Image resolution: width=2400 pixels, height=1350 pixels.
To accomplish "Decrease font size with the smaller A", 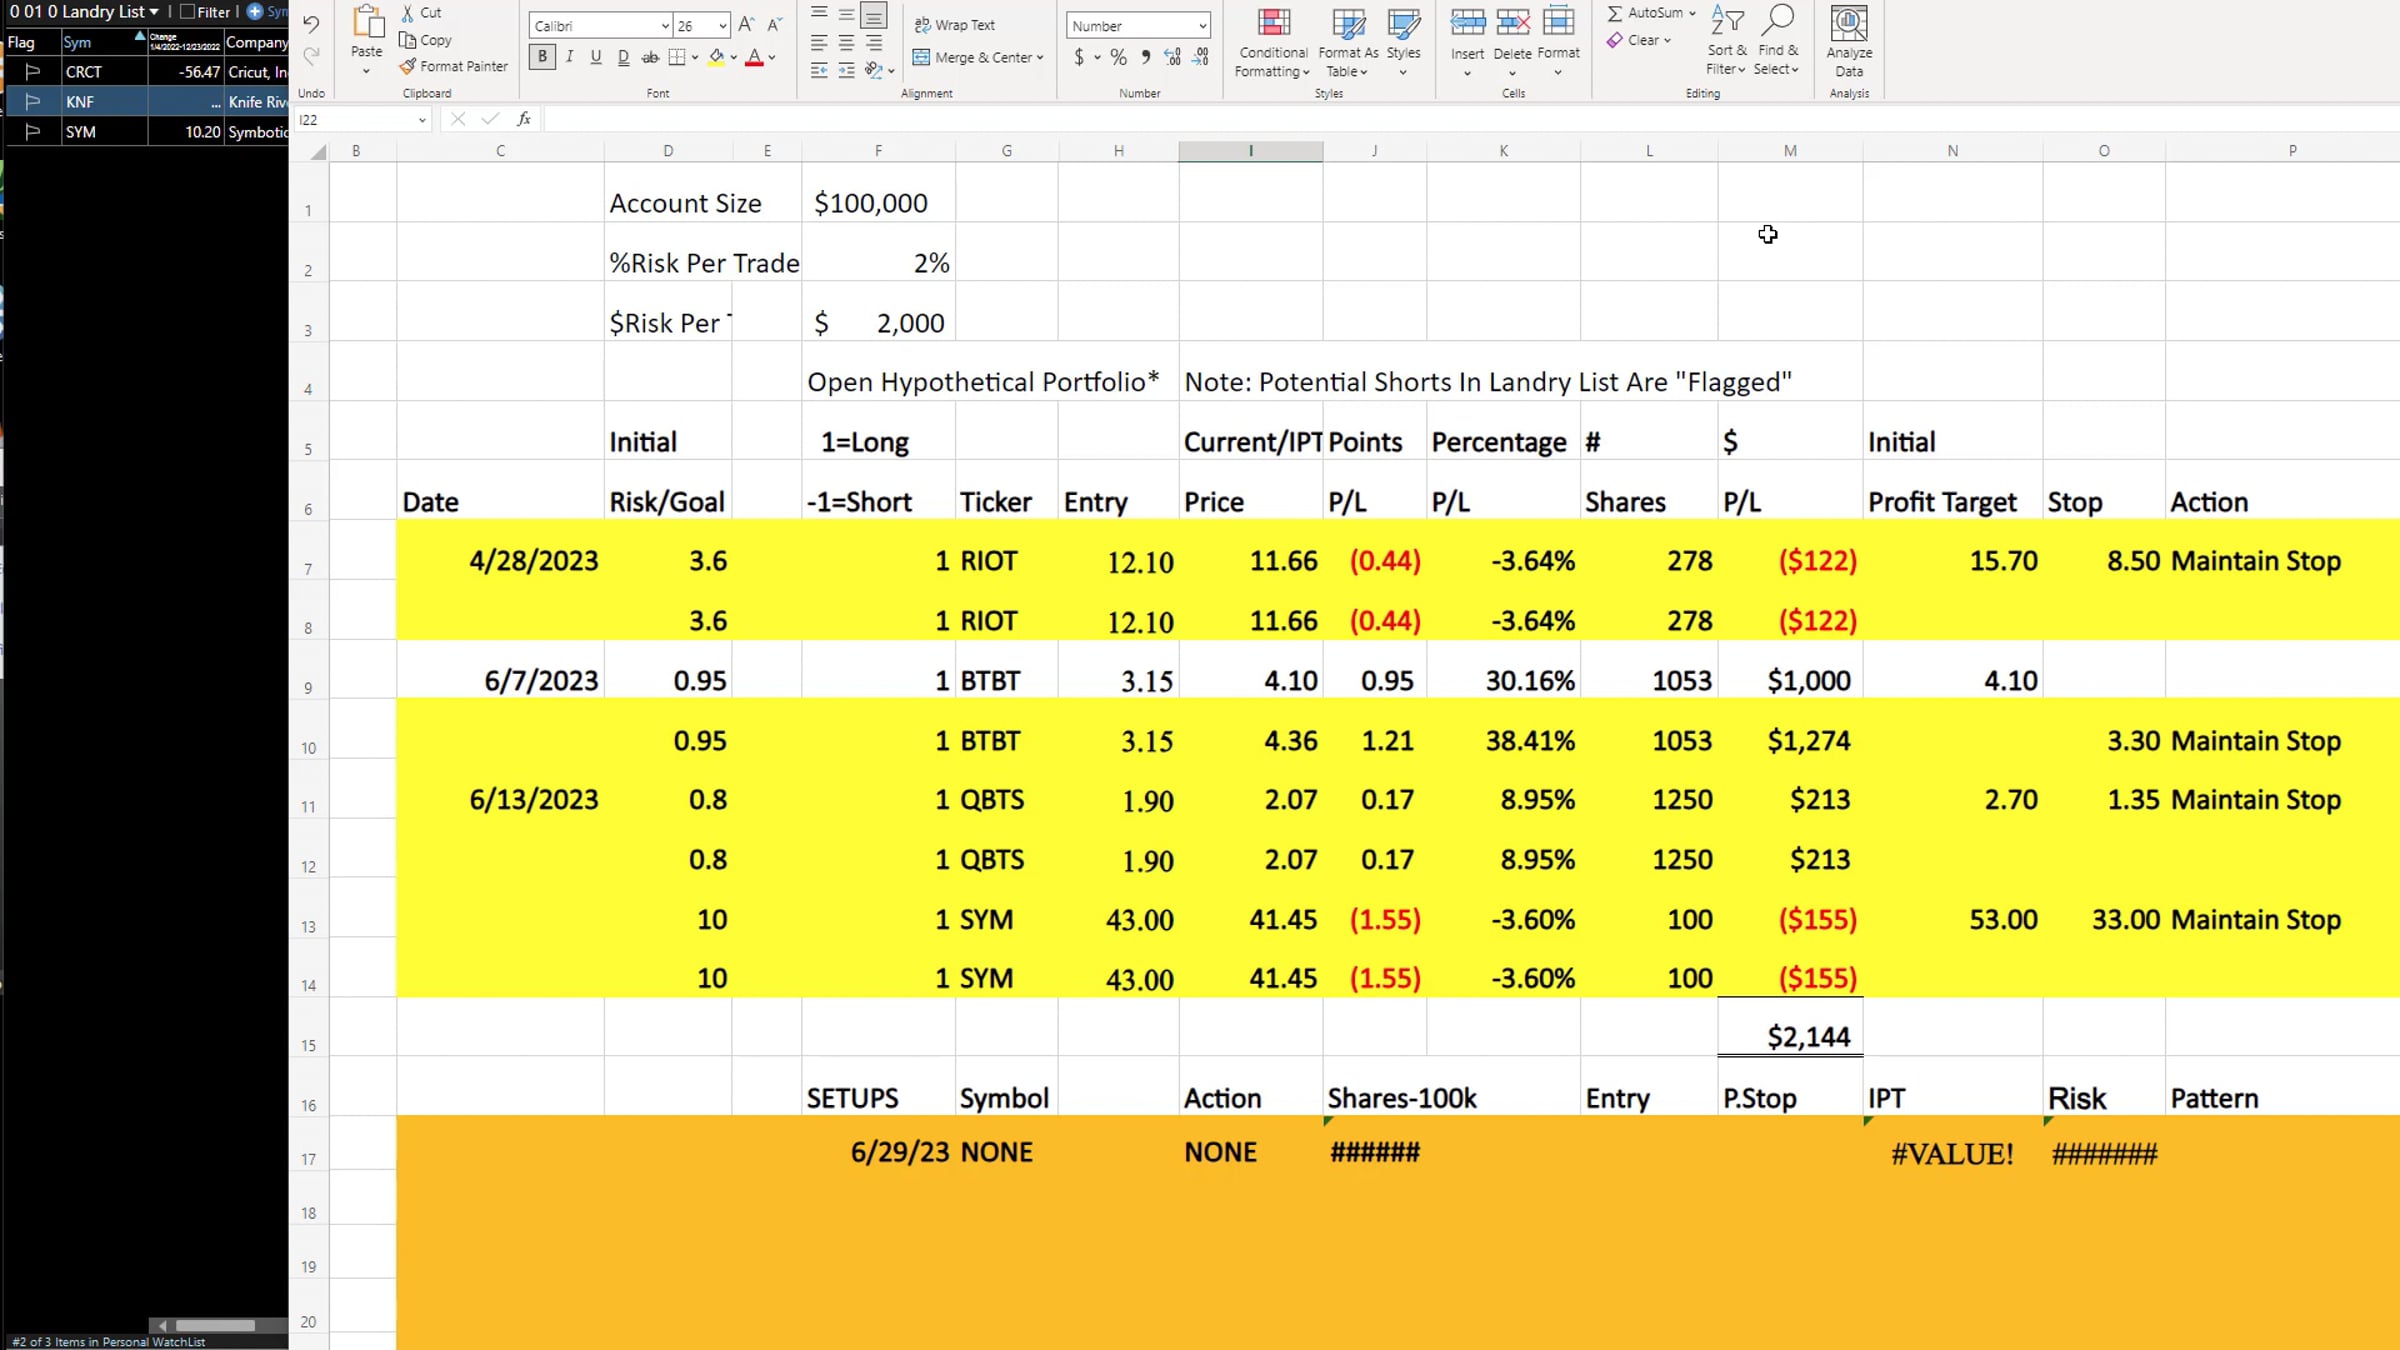I will pyautogui.click(x=774, y=25).
